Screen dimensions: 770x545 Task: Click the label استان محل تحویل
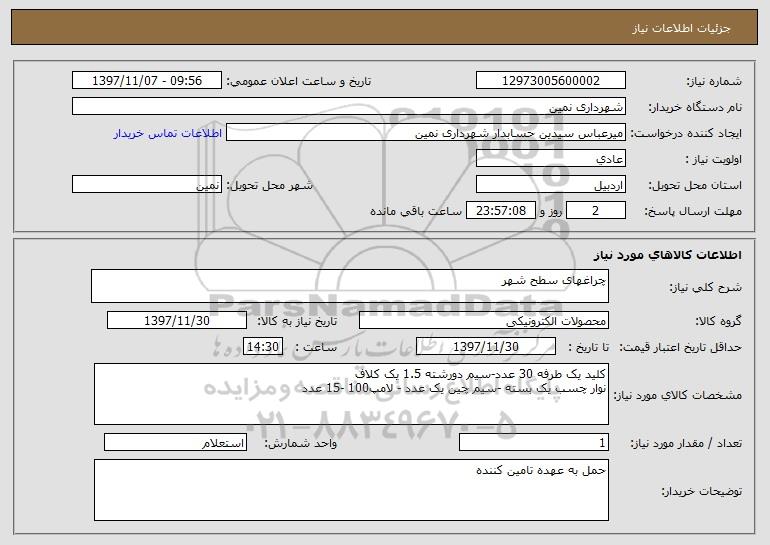pyautogui.click(x=695, y=186)
